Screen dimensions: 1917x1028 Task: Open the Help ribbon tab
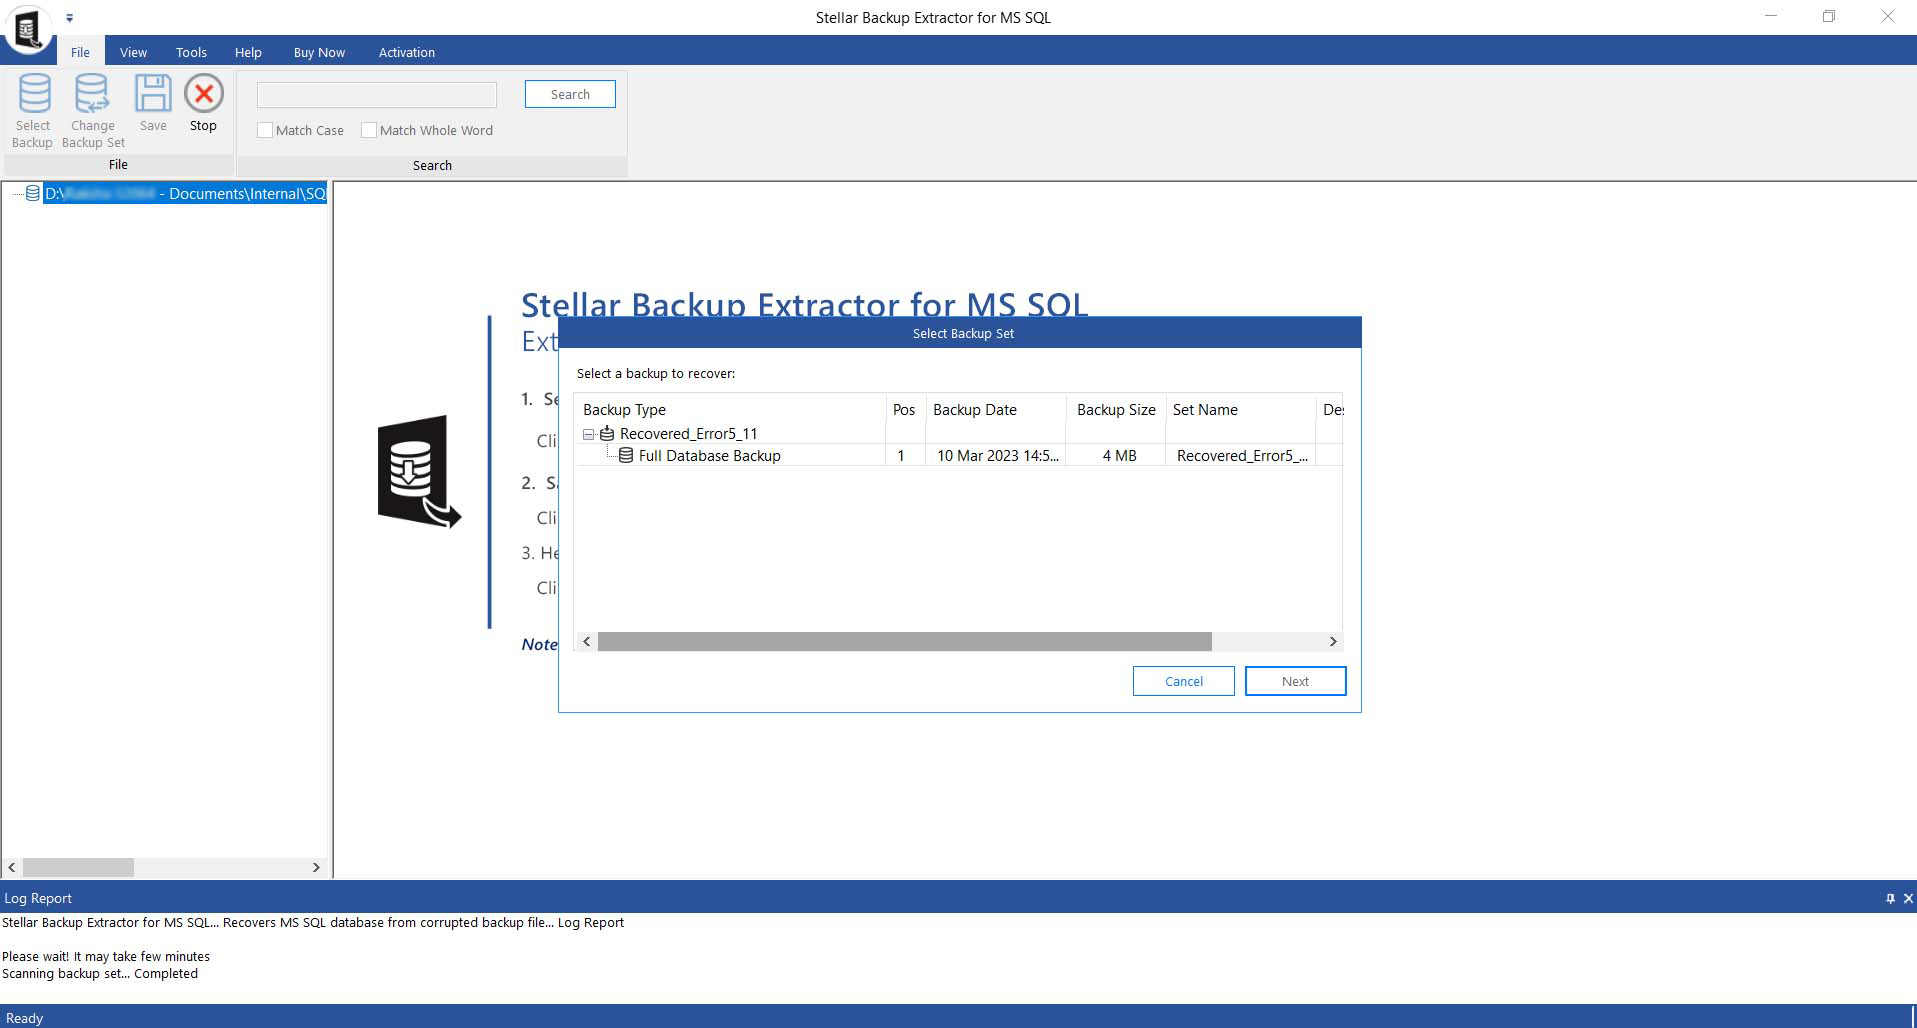point(248,52)
